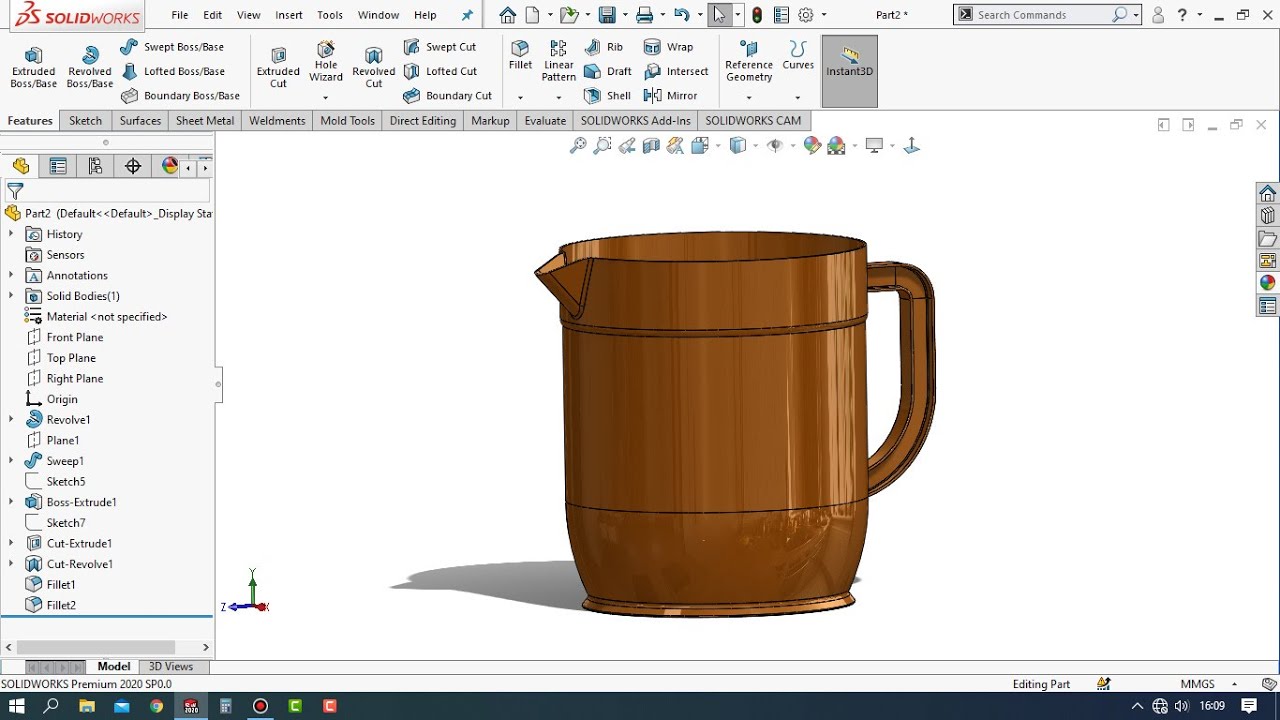
Task: Click Boundary Boss/Base
Action: (x=180, y=96)
